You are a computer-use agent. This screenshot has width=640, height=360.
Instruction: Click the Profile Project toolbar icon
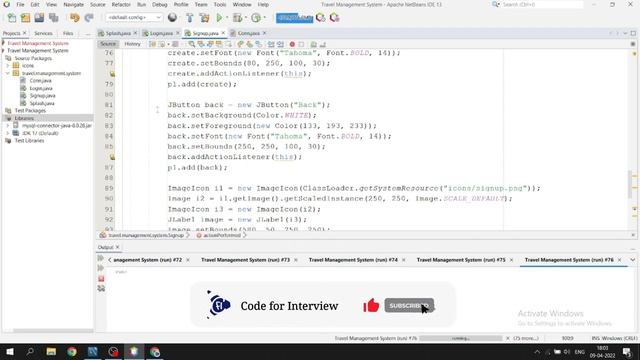tap(256, 18)
